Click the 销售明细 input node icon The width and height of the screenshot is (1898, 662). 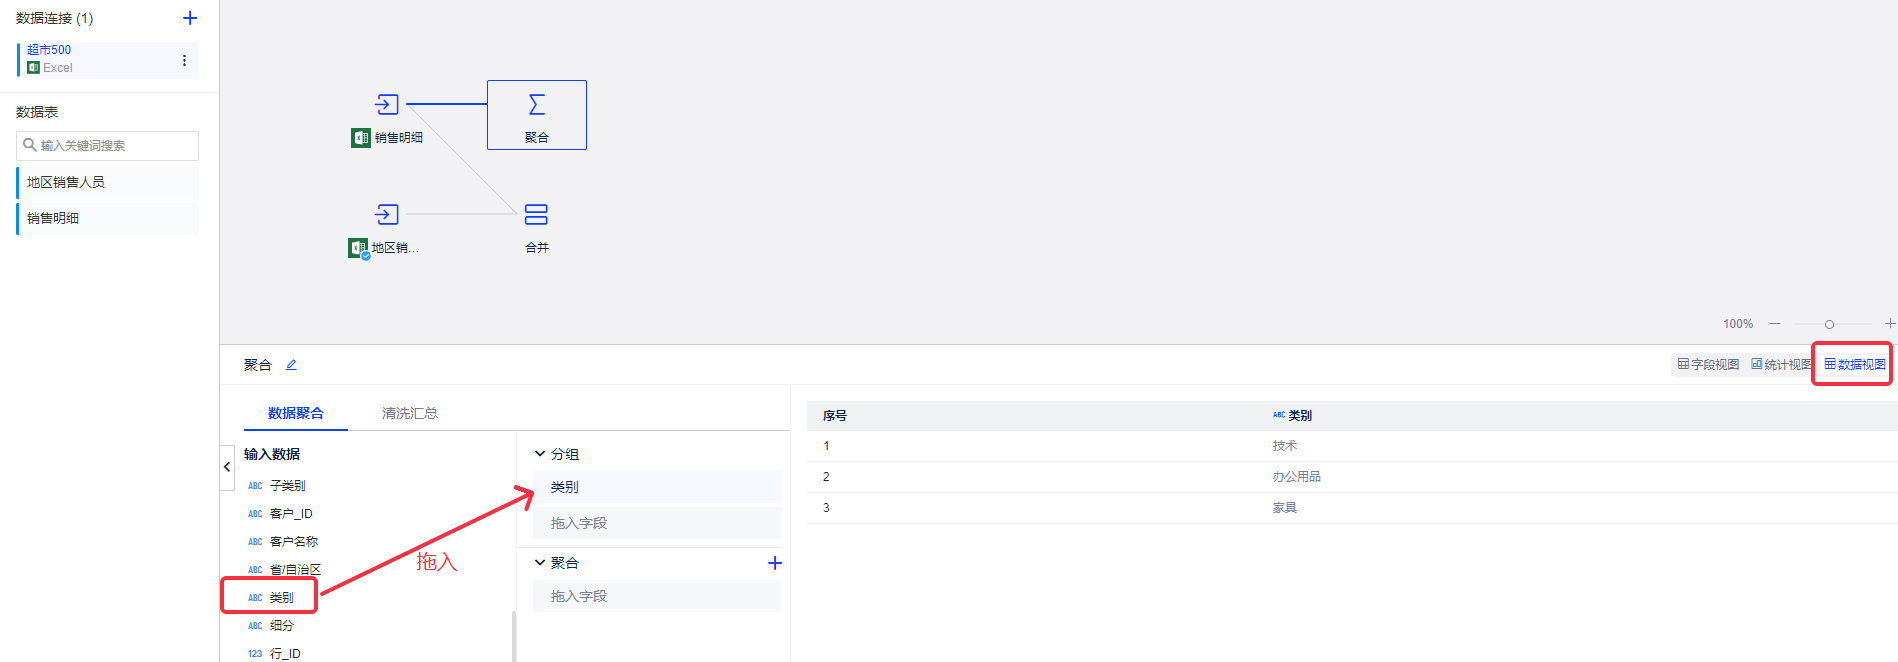[x=387, y=104]
